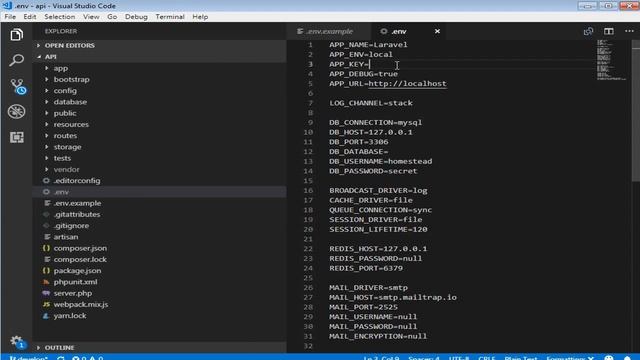The height and width of the screenshot is (360, 640).
Task: Expand the storage folder
Action: point(159,147)
